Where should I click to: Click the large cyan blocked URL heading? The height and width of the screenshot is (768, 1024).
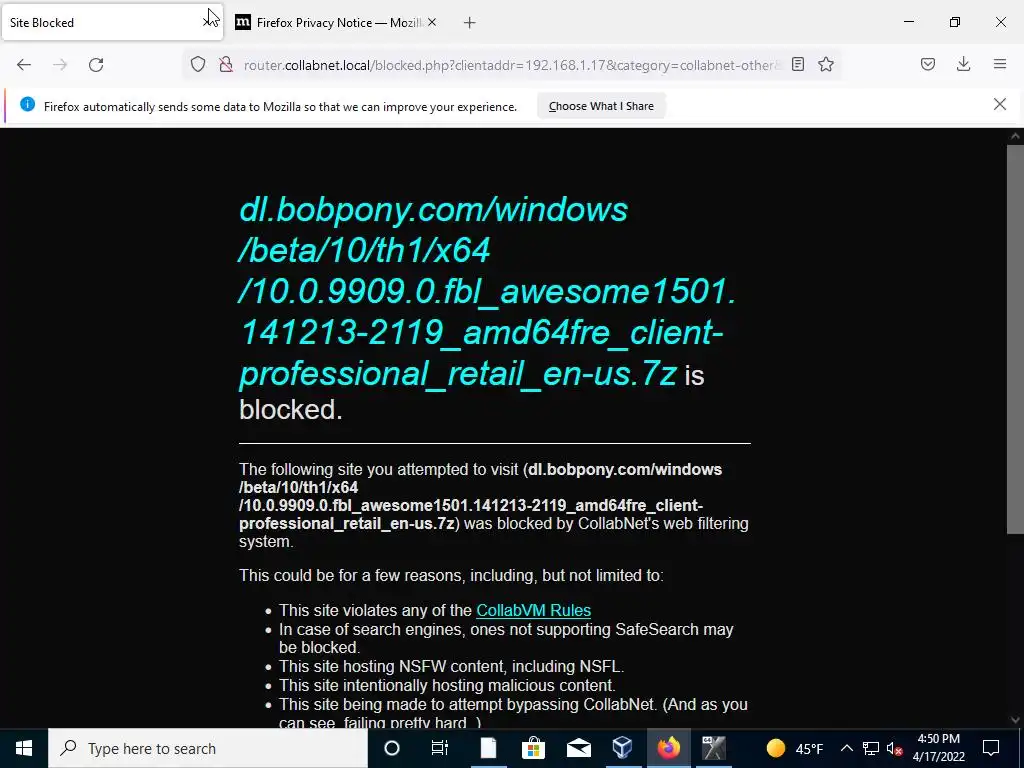pyautogui.click(x=487, y=291)
